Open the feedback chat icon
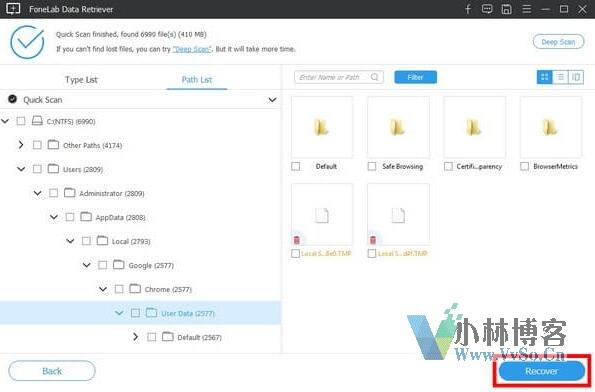The width and height of the screenshot is (595, 392). [487, 9]
